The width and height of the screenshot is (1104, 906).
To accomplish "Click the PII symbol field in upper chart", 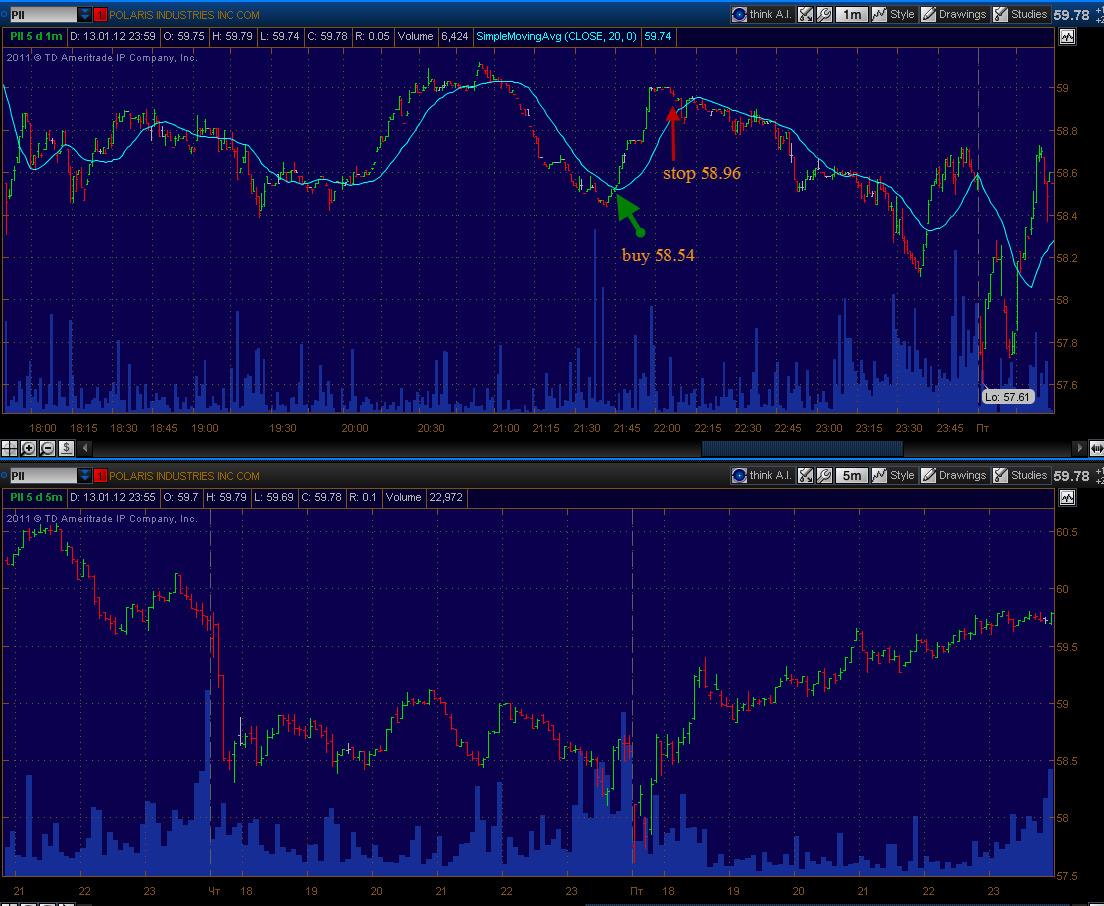I will point(43,14).
